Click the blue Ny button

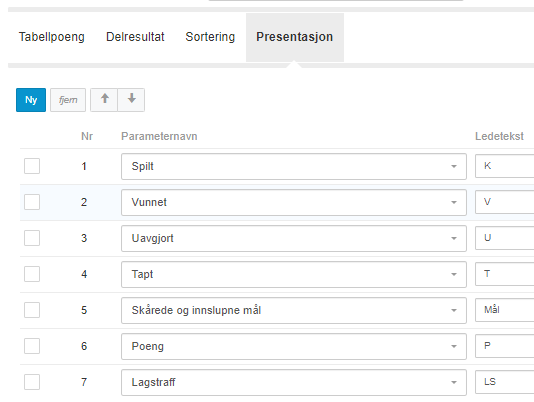pyautogui.click(x=31, y=100)
